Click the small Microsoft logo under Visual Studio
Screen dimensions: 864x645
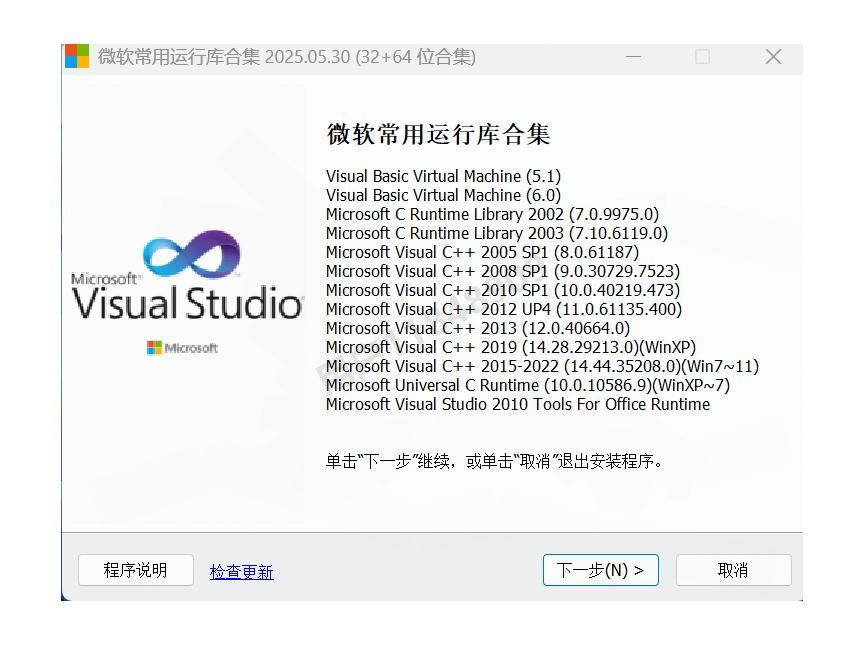click(182, 348)
